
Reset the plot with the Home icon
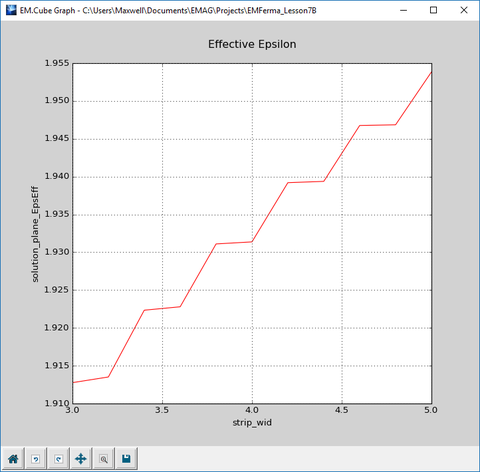[13, 459]
